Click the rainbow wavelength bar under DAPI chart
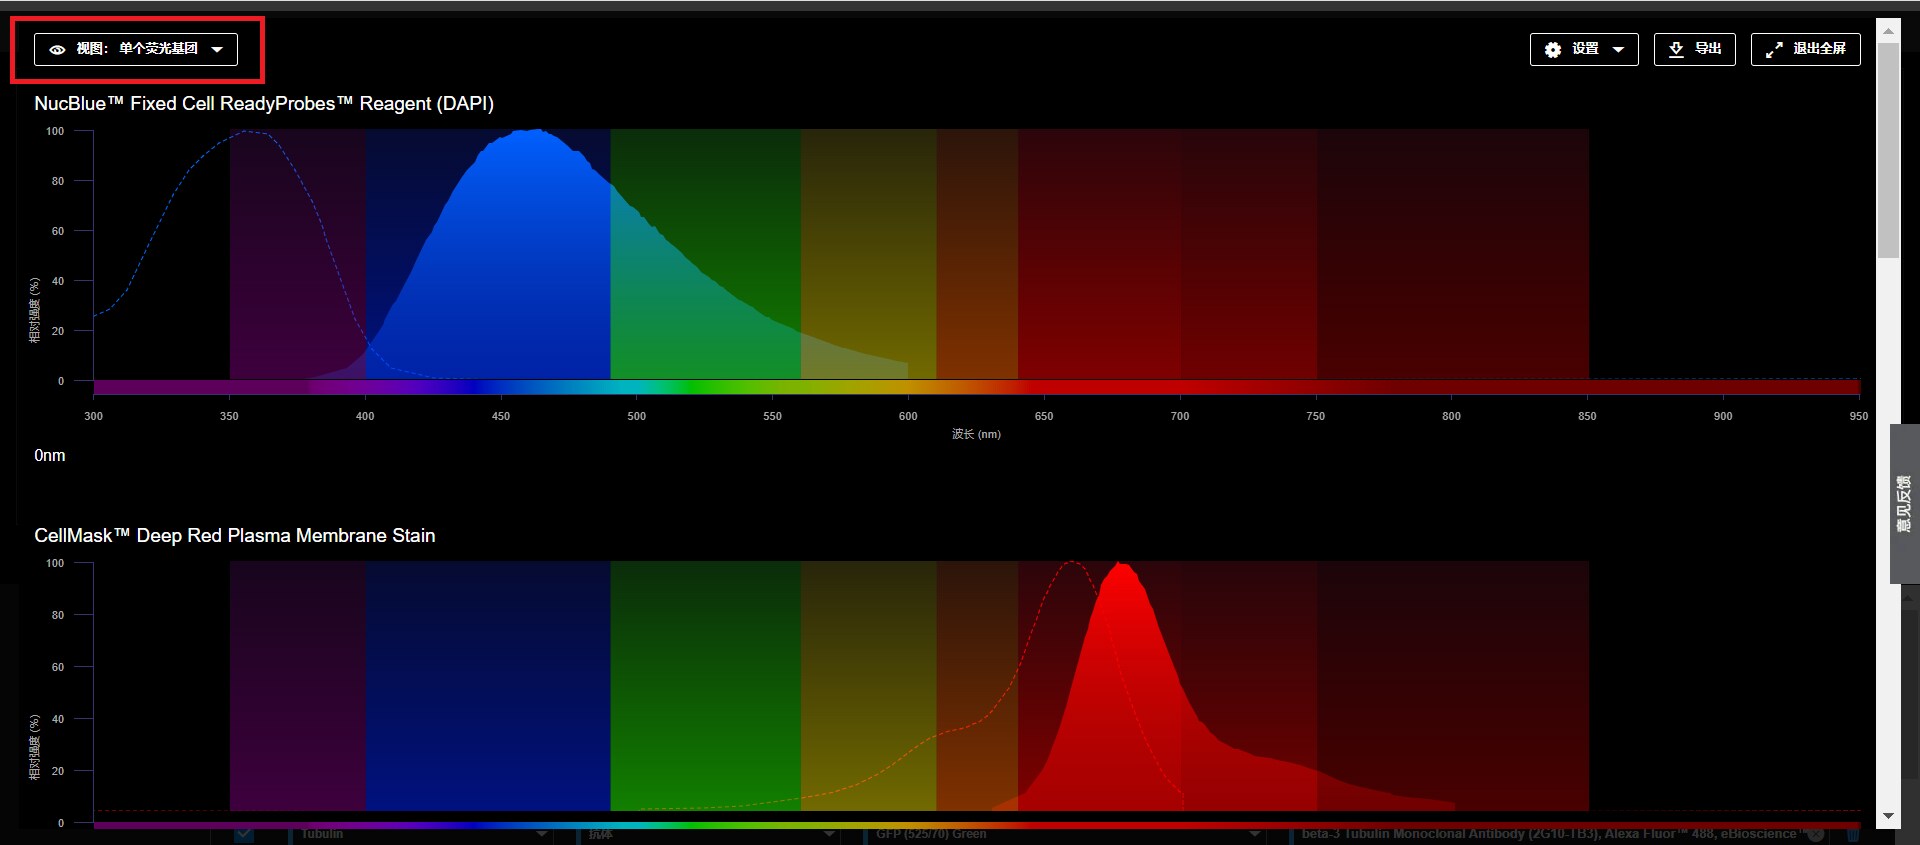This screenshot has height=845, width=1920. (x=976, y=387)
